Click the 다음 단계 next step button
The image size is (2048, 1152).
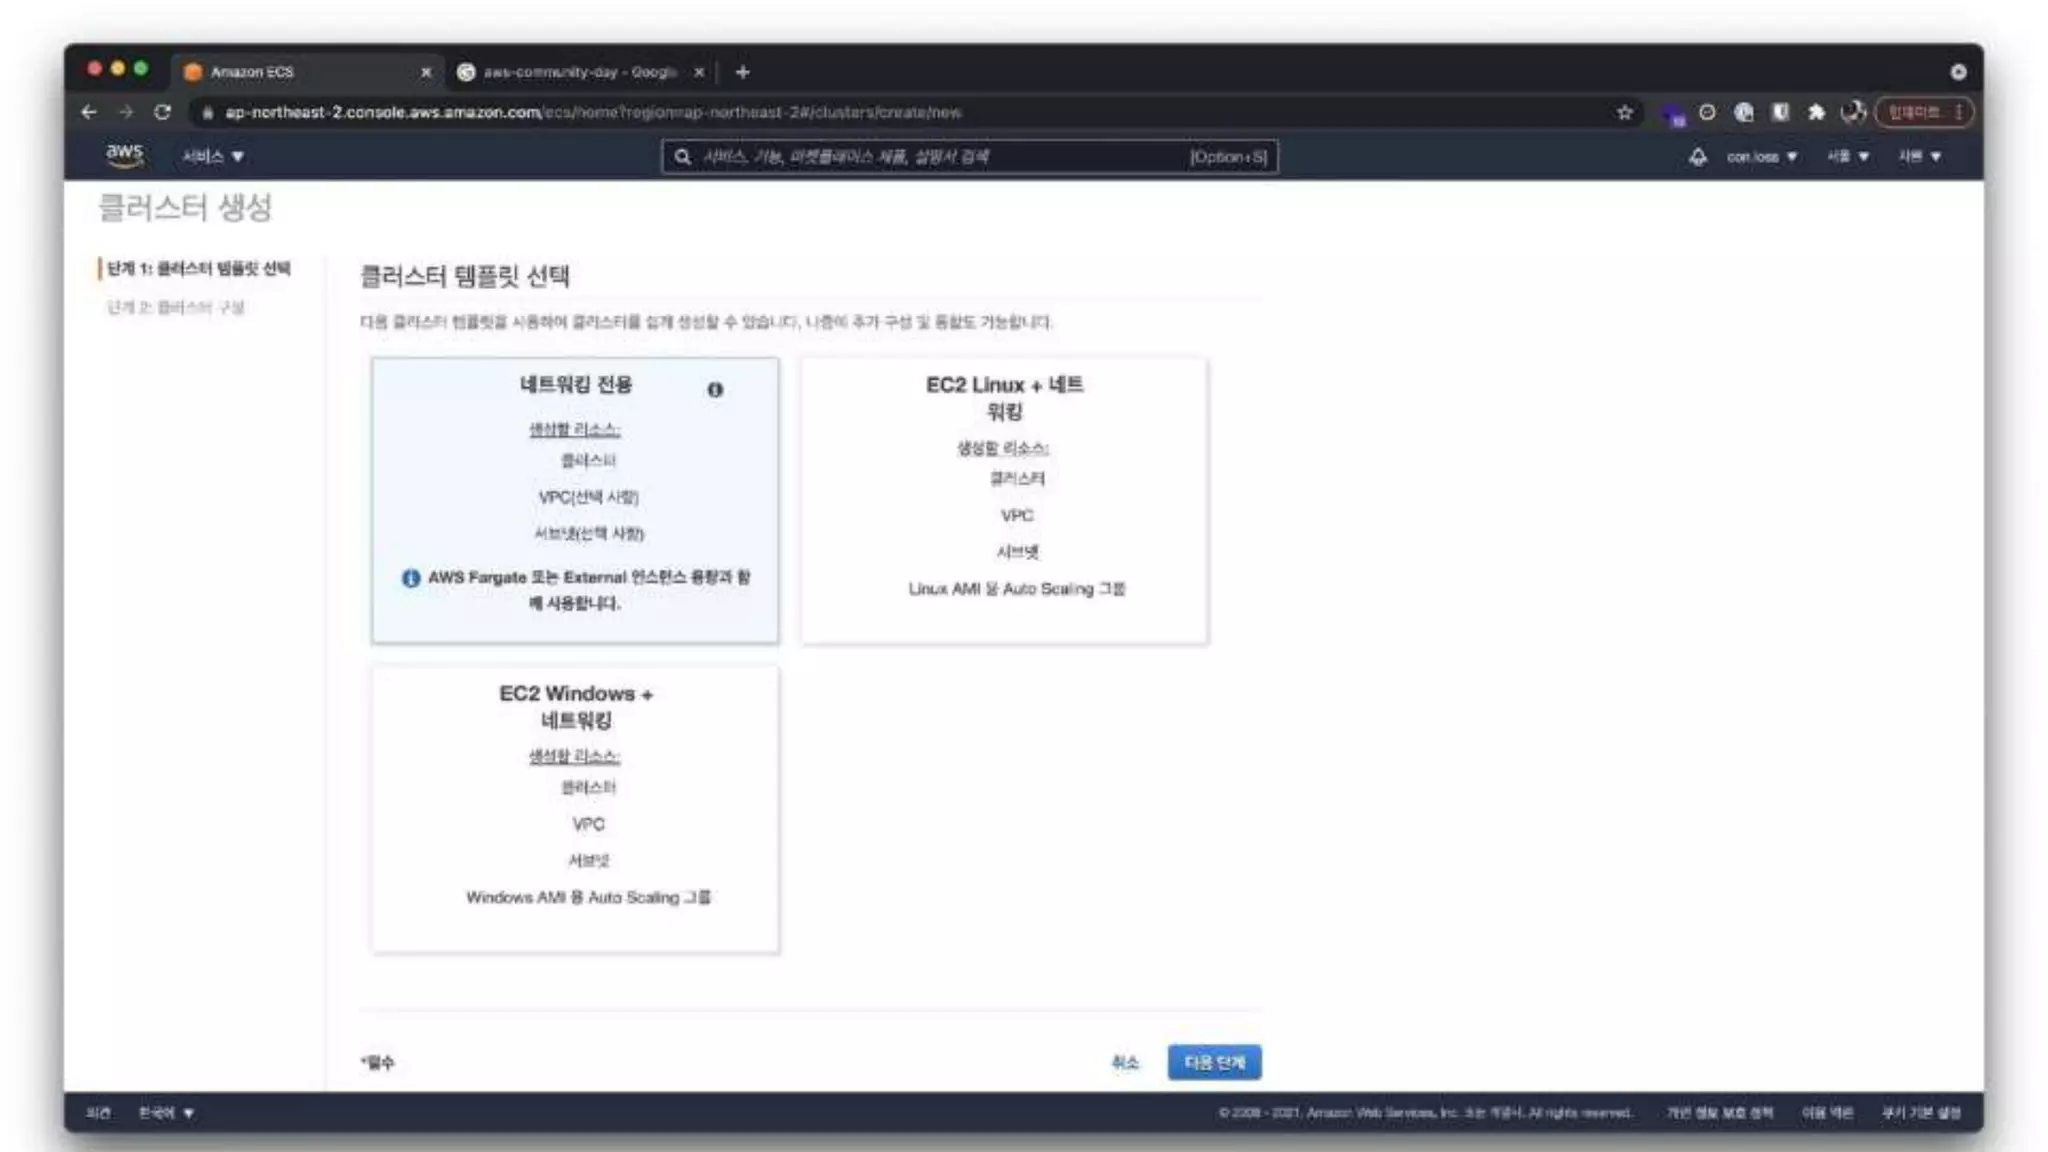click(1214, 1062)
